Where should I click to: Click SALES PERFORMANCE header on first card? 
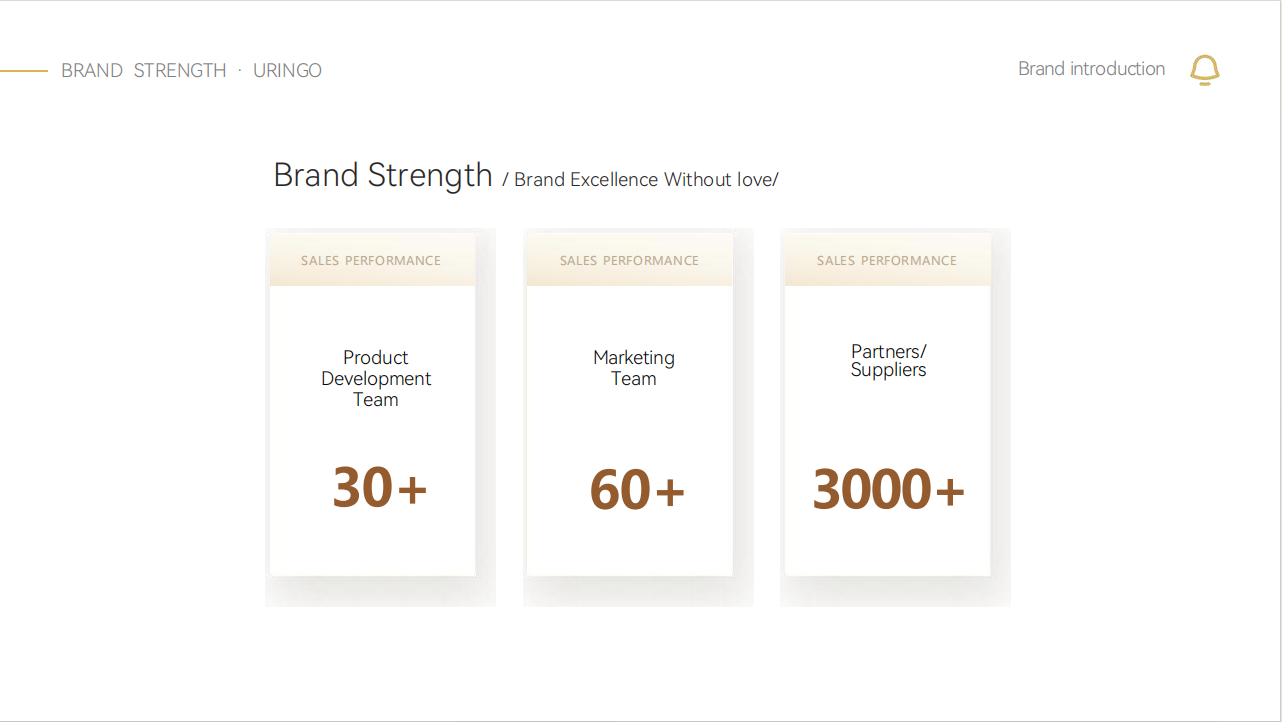(x=371, y=261)
